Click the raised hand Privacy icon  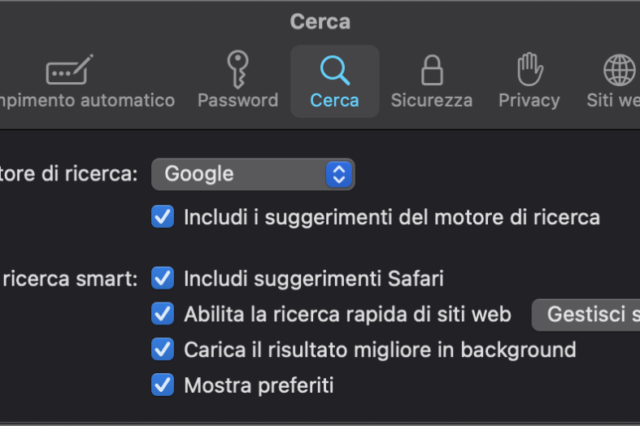pos(529,70)
